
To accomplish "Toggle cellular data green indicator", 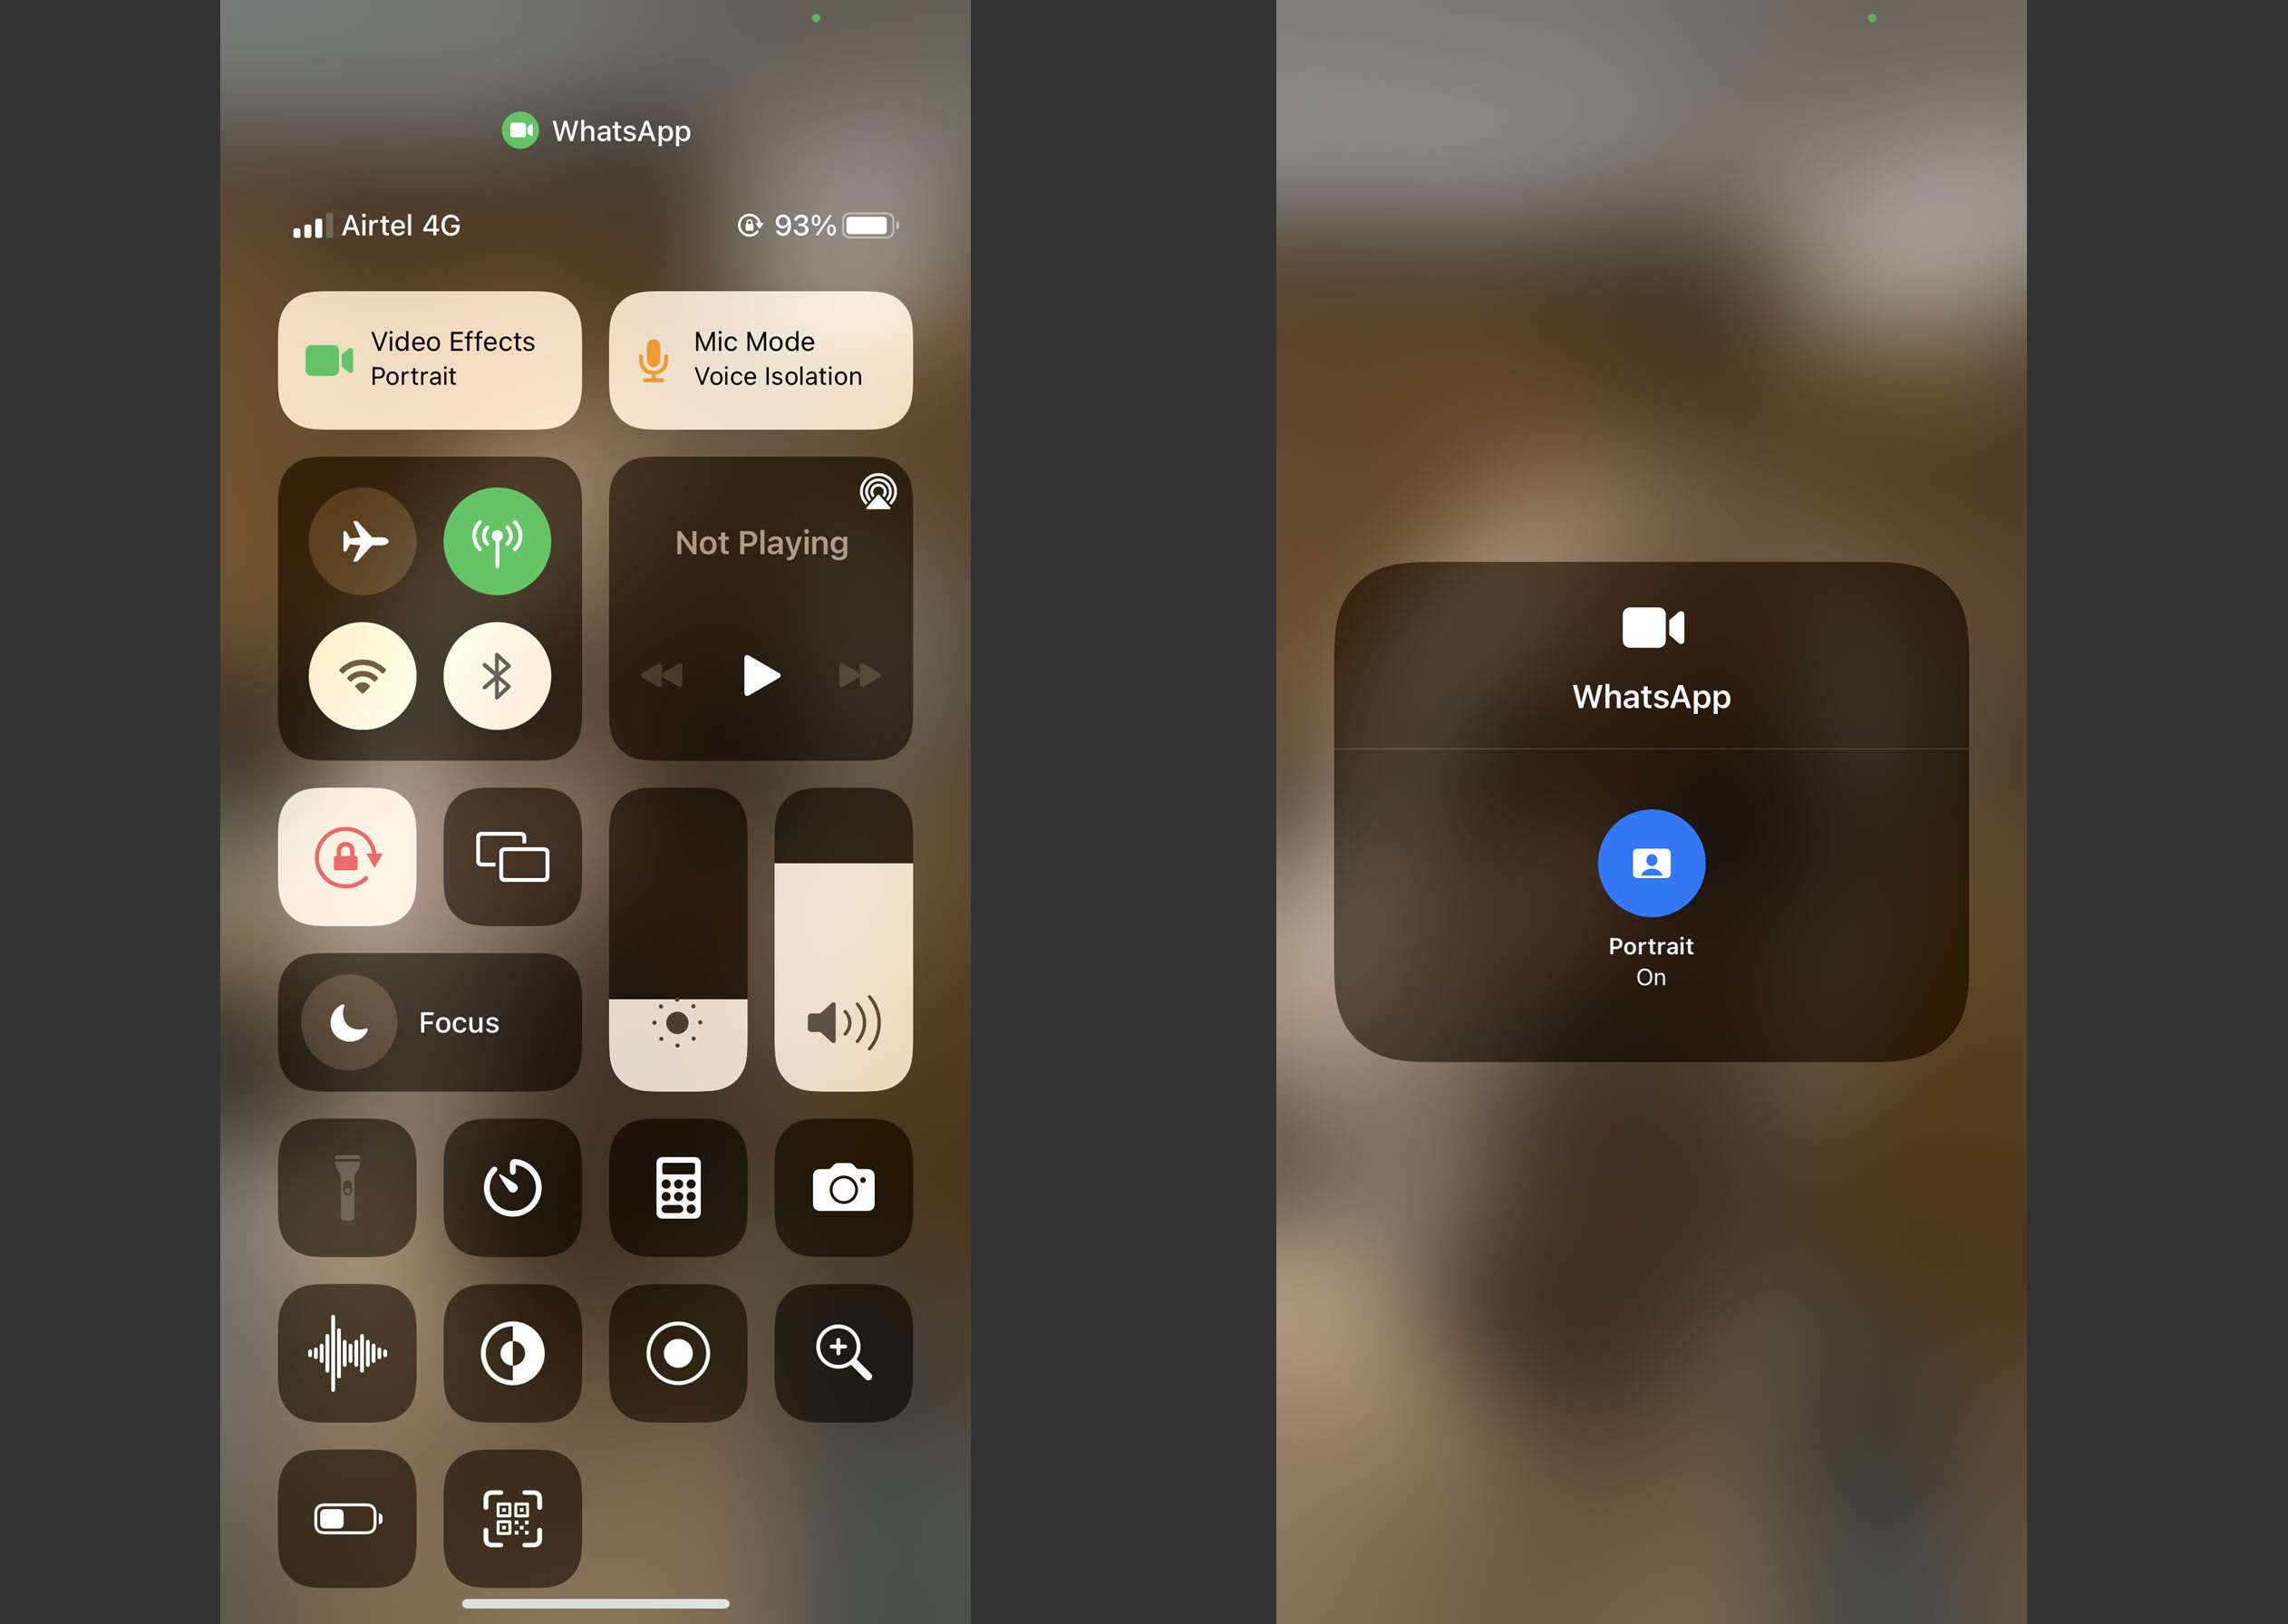I will 499,539.
